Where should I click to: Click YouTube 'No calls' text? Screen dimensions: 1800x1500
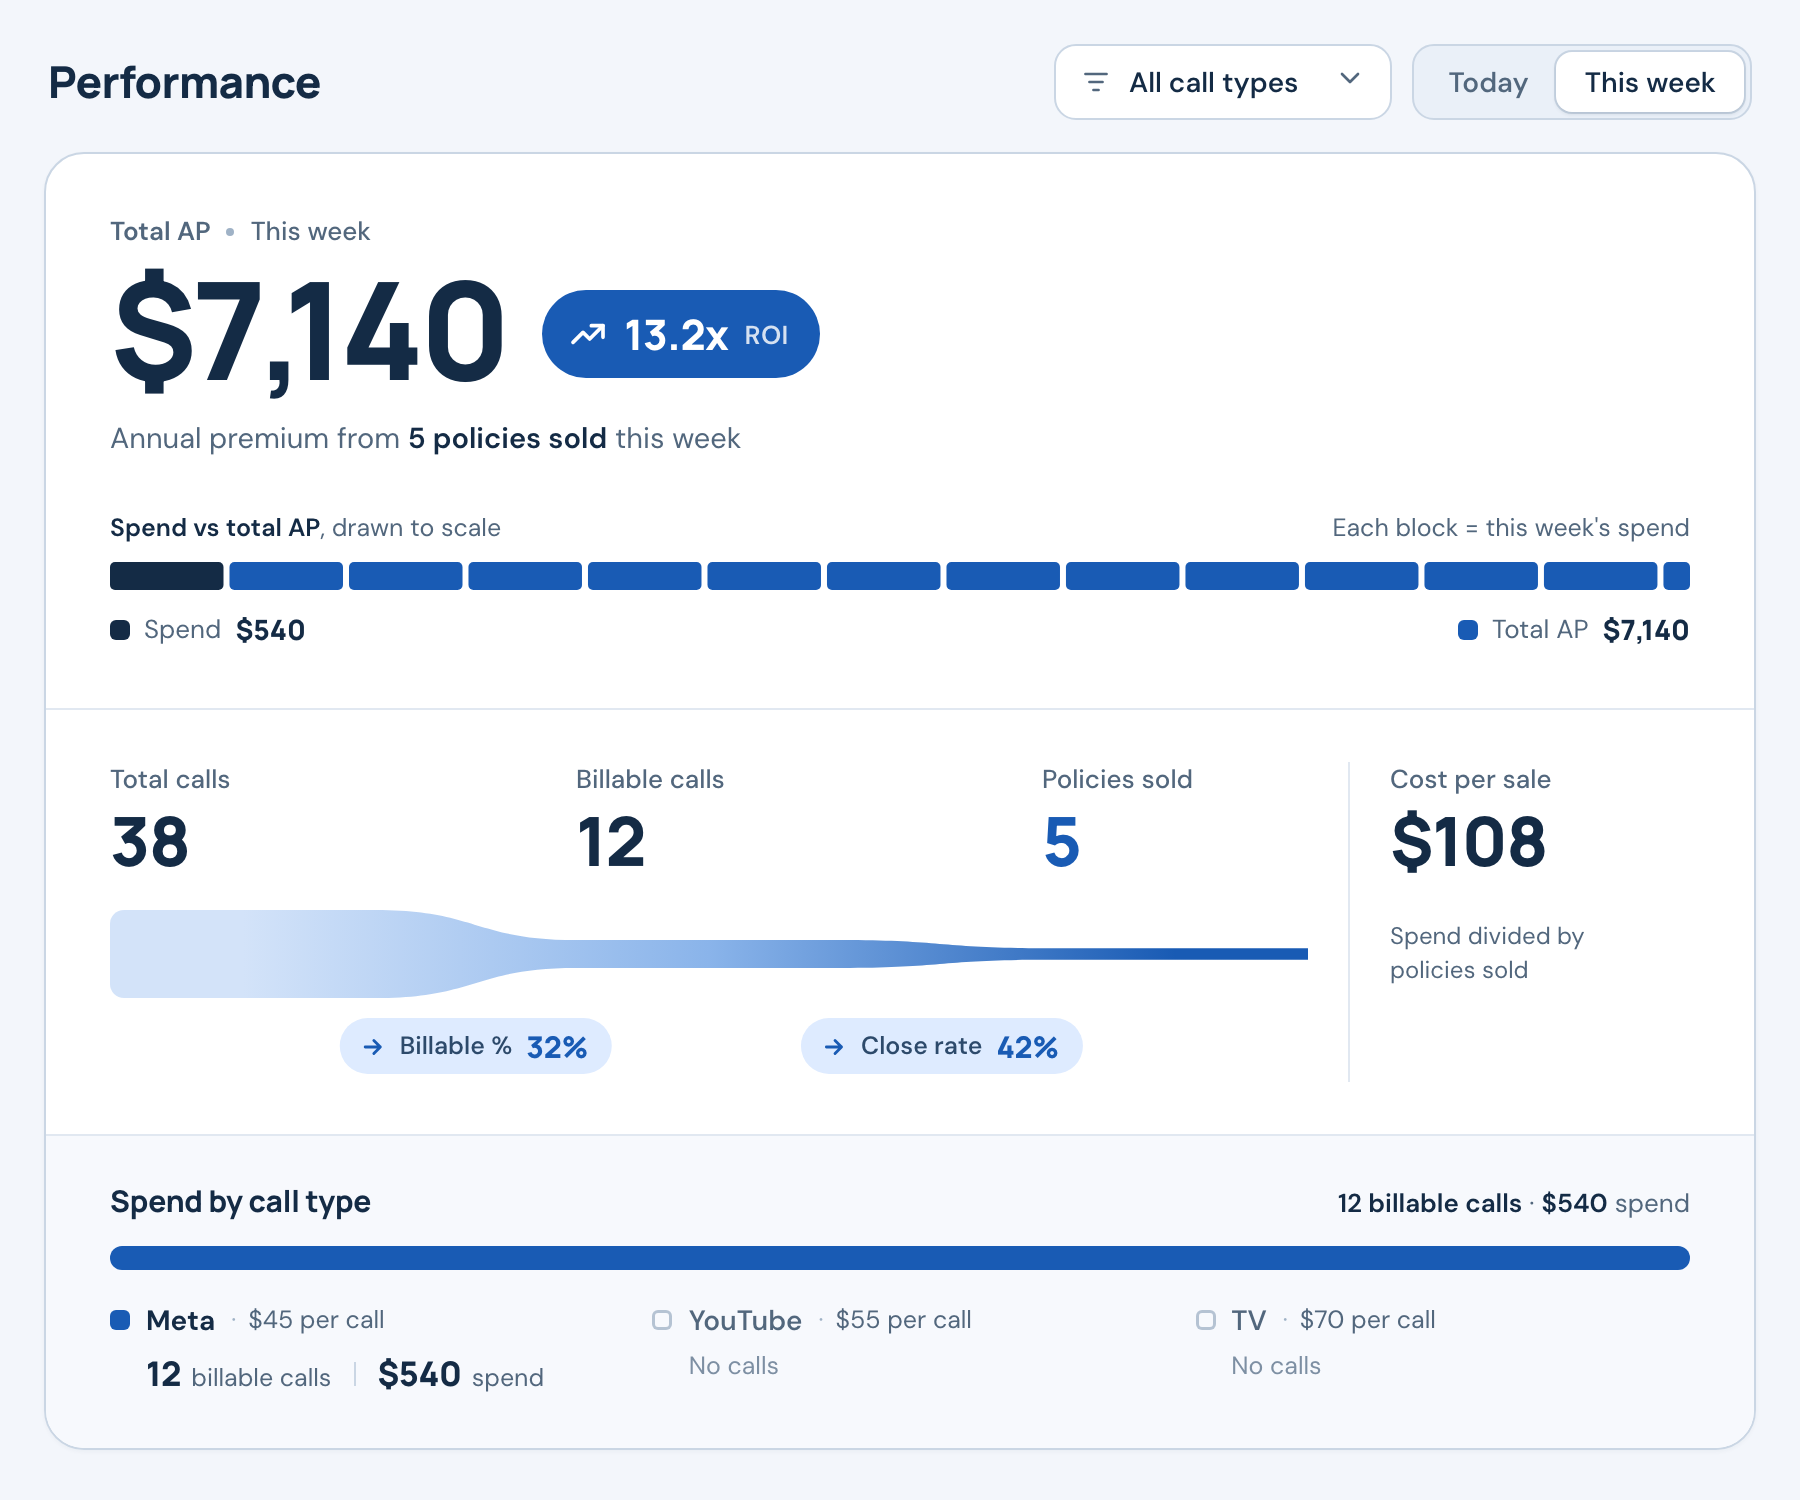(x=733, y=1366)
